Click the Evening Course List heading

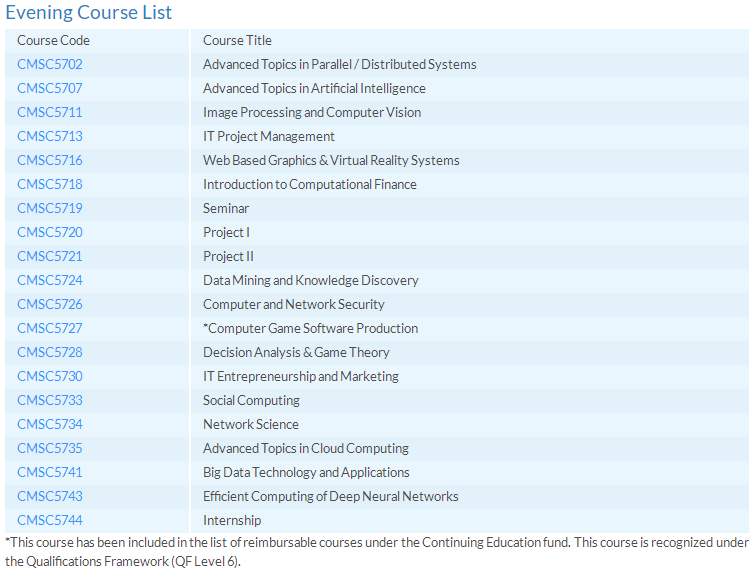pyautogui.click(x=88, y=12)
